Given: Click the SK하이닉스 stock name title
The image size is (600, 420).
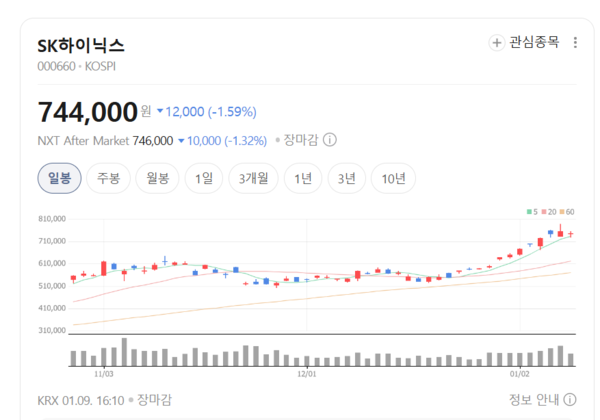Looking at the screenshot, I should click(81, 46).
